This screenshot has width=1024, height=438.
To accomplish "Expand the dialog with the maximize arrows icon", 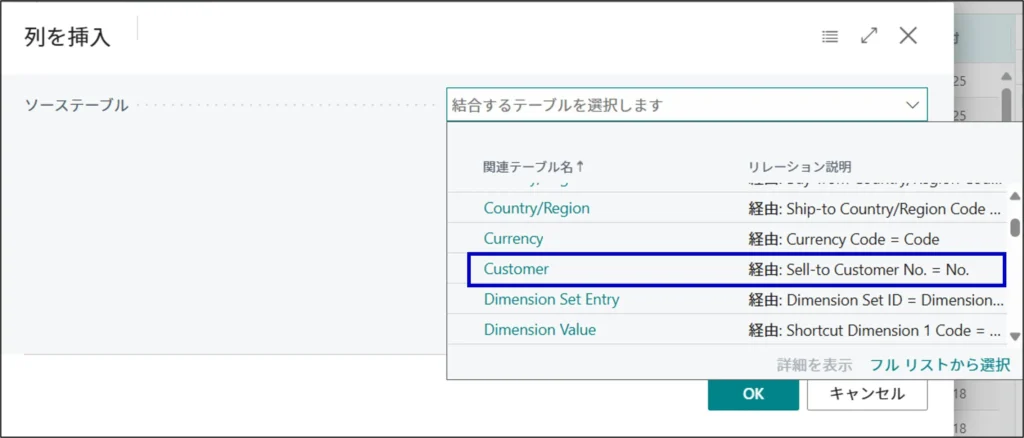I will 869,36.
